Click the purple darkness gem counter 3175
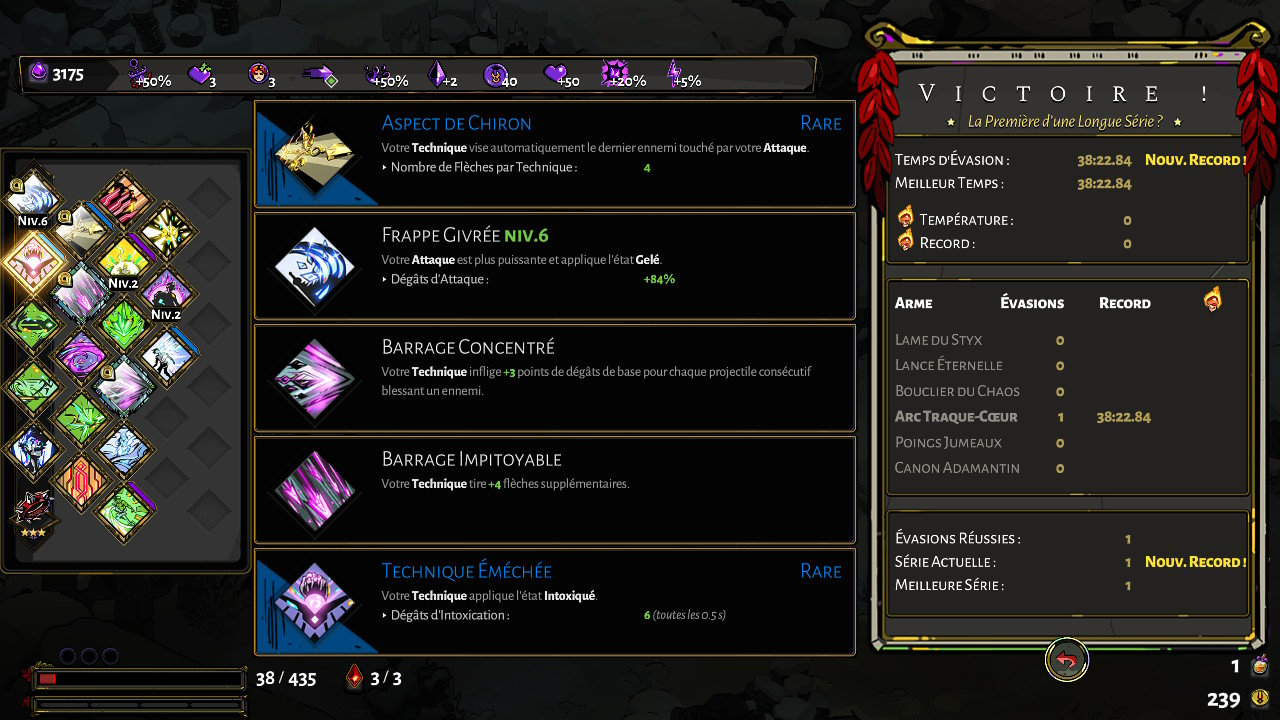 57,75
